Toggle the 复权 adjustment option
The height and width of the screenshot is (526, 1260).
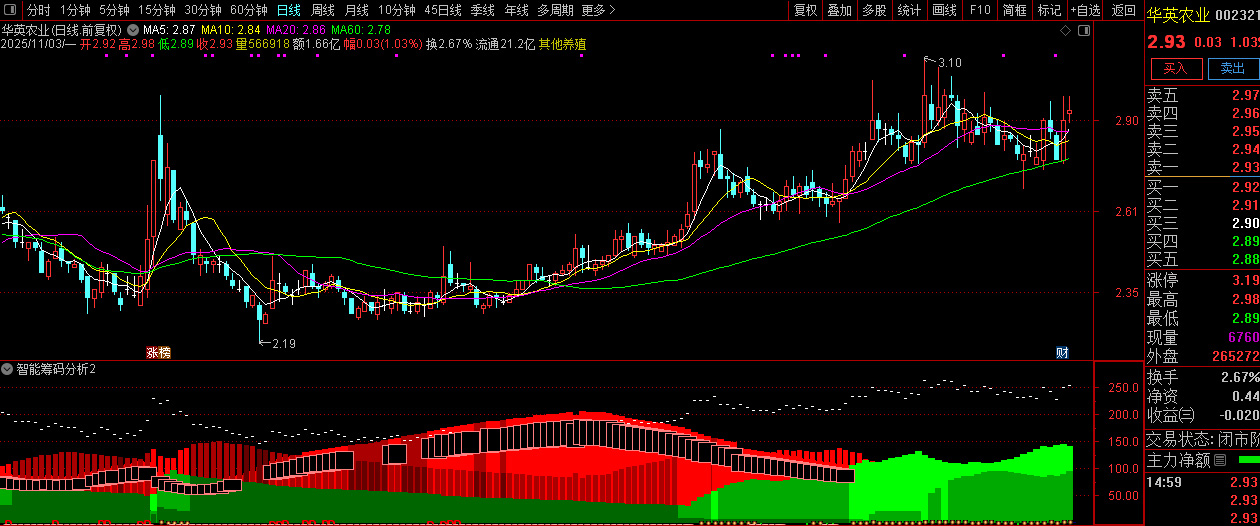805,10
